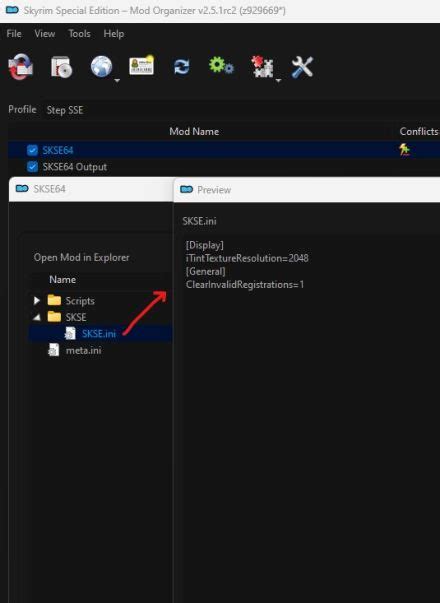Viewport: 440px width, 603px height.
Task: Open the Profiles ID card icon
Action: click(x=142, y=66)
